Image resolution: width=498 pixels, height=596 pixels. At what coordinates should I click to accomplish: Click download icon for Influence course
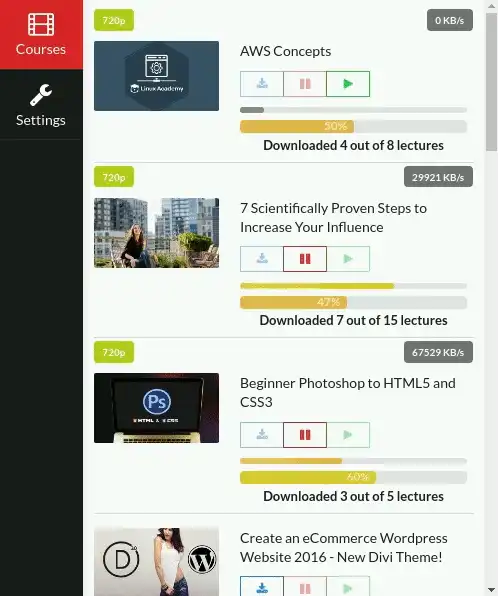(262, 259)
